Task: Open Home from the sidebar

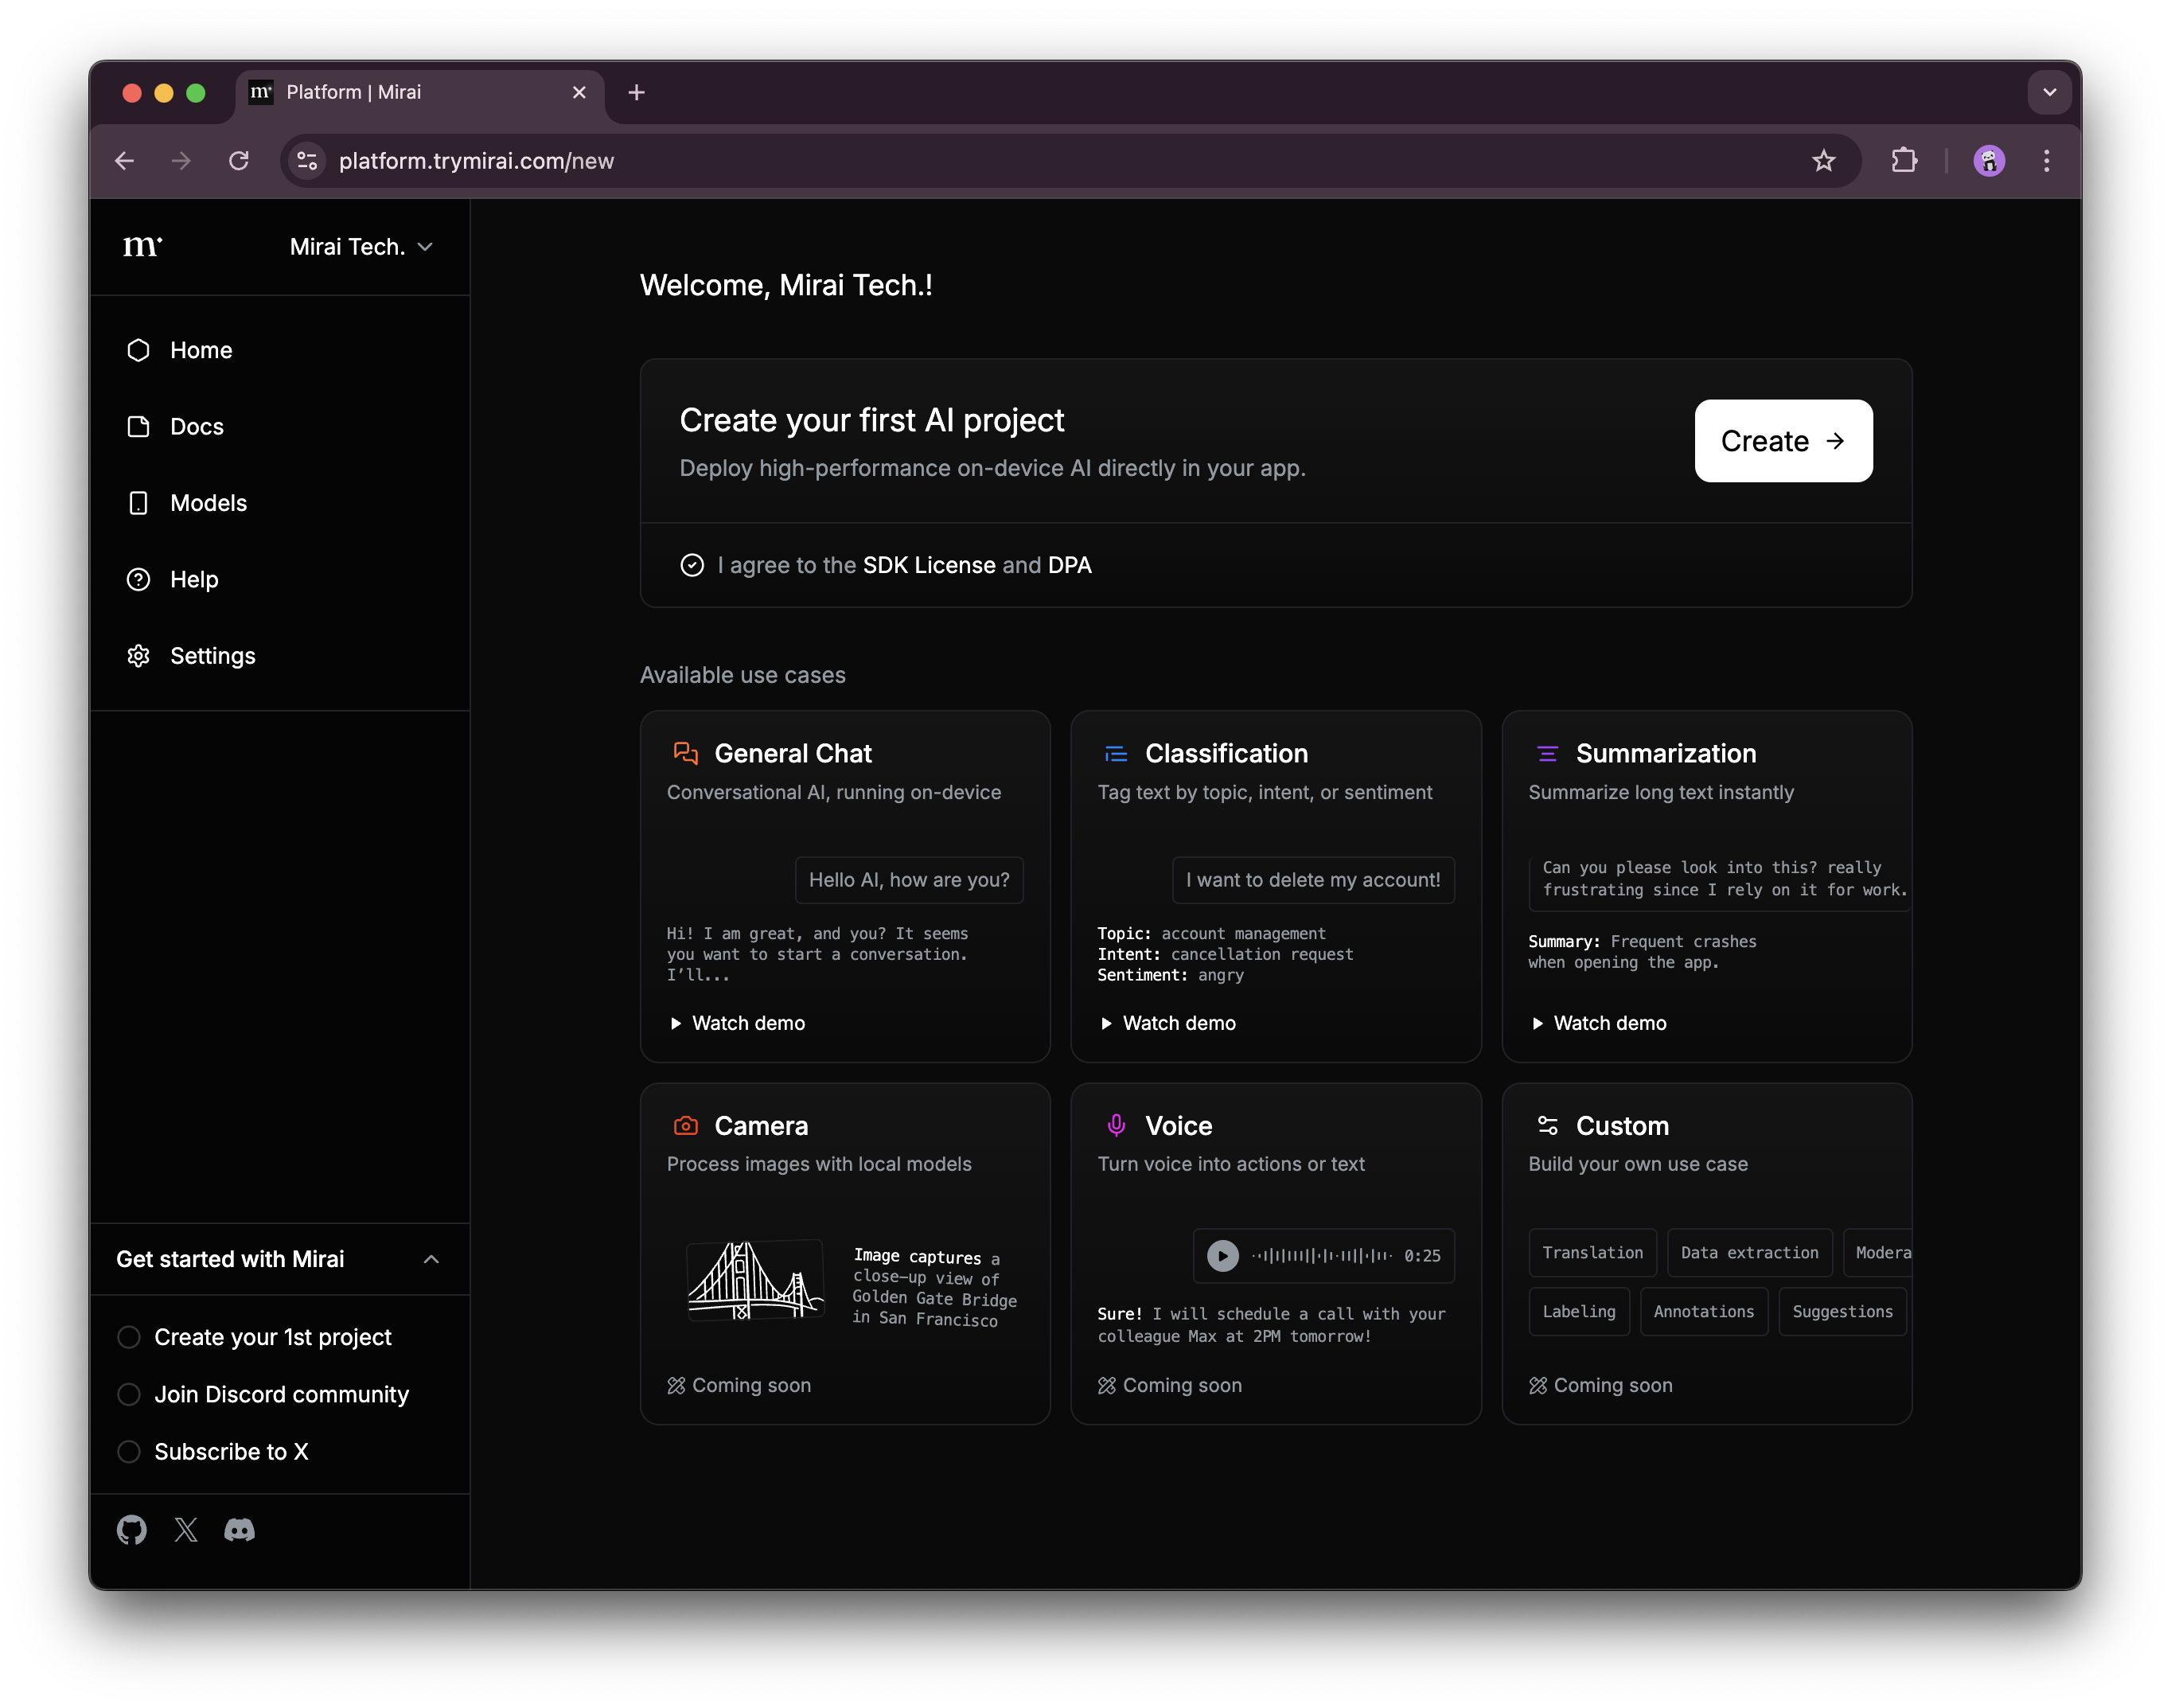Action: pyautogui.click(x=200, y=350)
